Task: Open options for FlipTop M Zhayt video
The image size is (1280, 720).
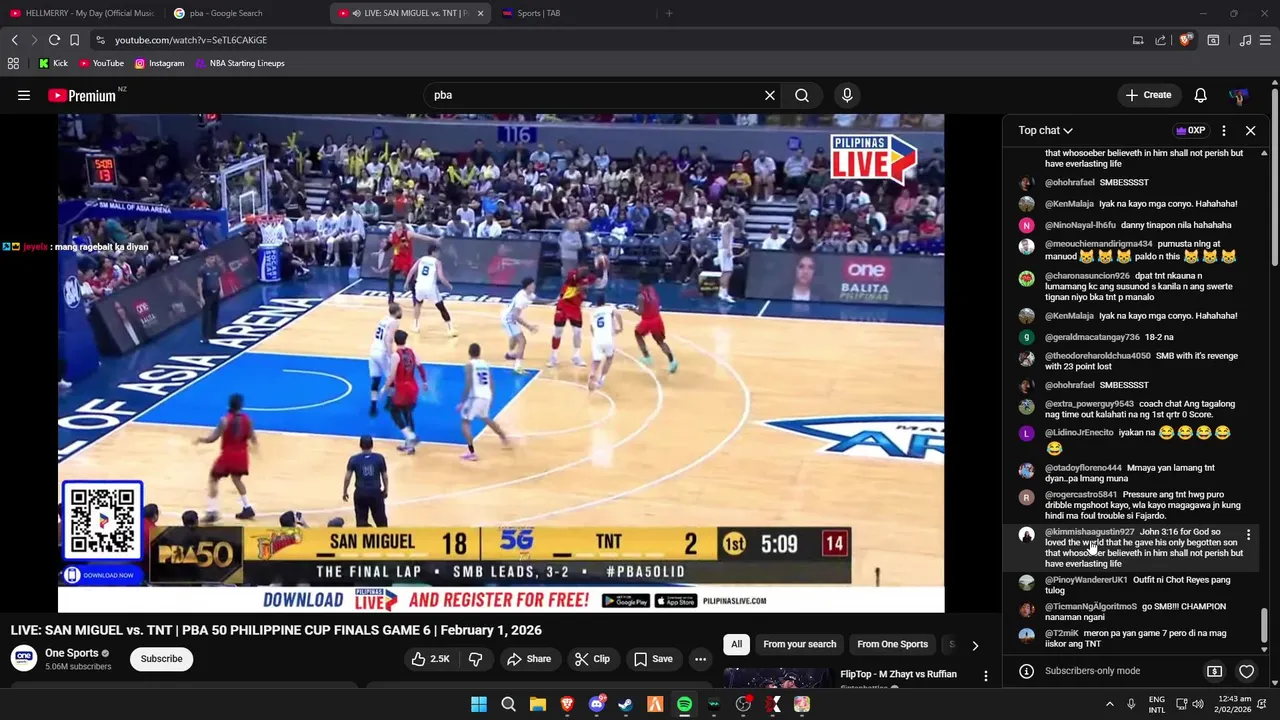Action: [985, 676]
